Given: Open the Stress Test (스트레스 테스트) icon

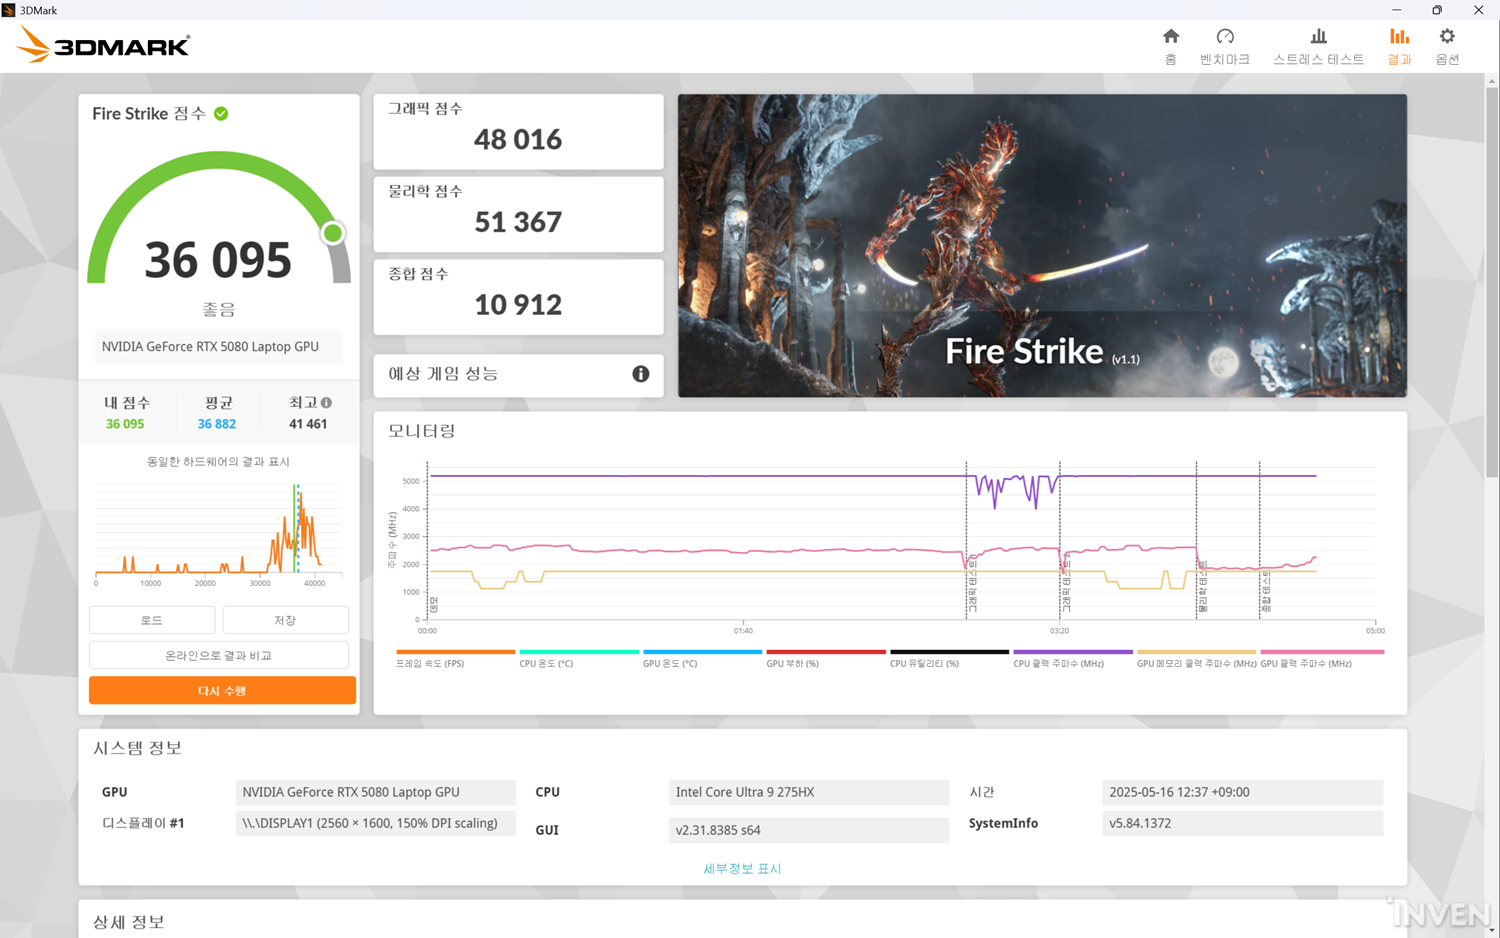Looking at the screenshot, I should tap(1319, 37).
